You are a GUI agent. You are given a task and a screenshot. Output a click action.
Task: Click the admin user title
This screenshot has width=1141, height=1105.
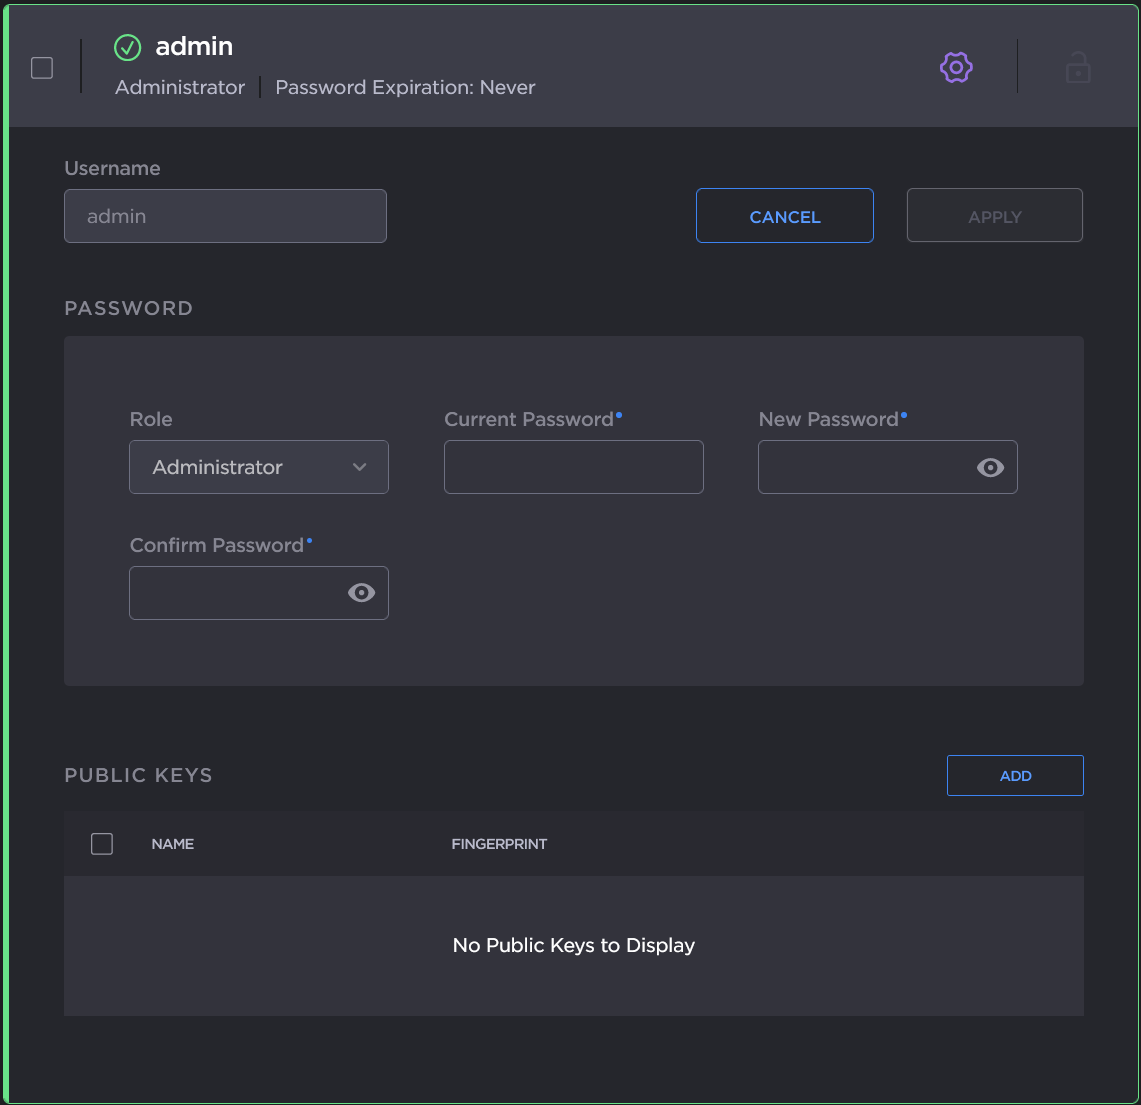[194, 47]
